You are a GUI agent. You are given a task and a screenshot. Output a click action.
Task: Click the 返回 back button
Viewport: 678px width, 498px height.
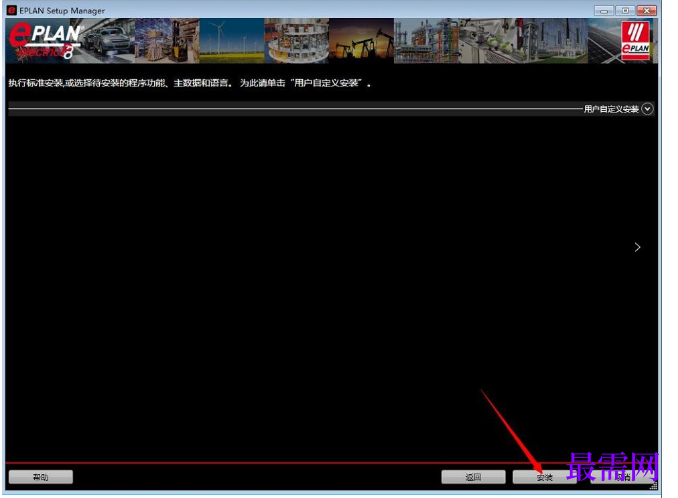pyautogui.click(x=473, y=477)
